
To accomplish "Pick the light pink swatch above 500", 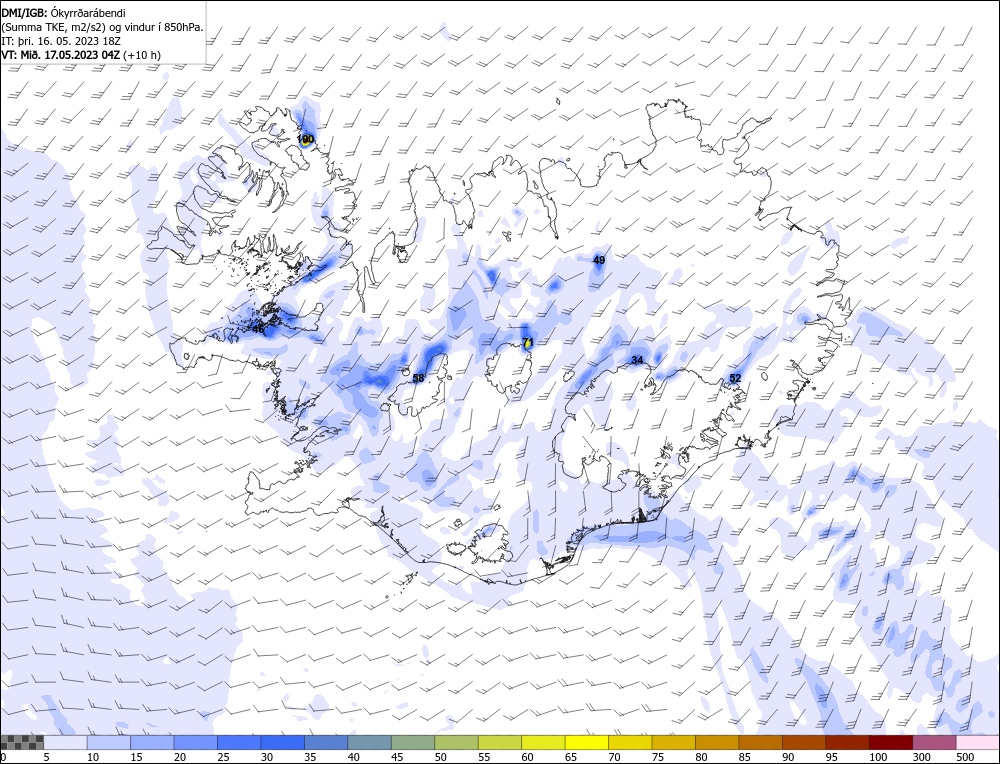I will tap(976, 742).
